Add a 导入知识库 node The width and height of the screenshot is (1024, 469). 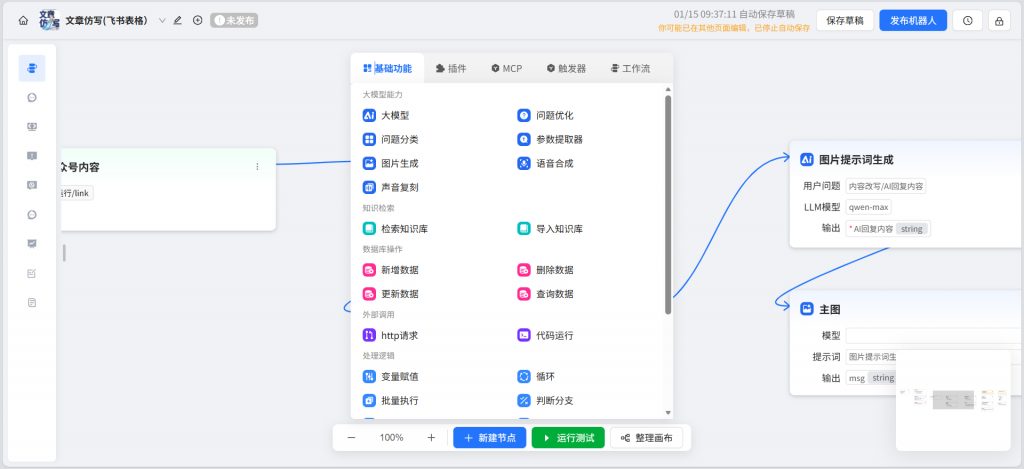click(550, 229)
